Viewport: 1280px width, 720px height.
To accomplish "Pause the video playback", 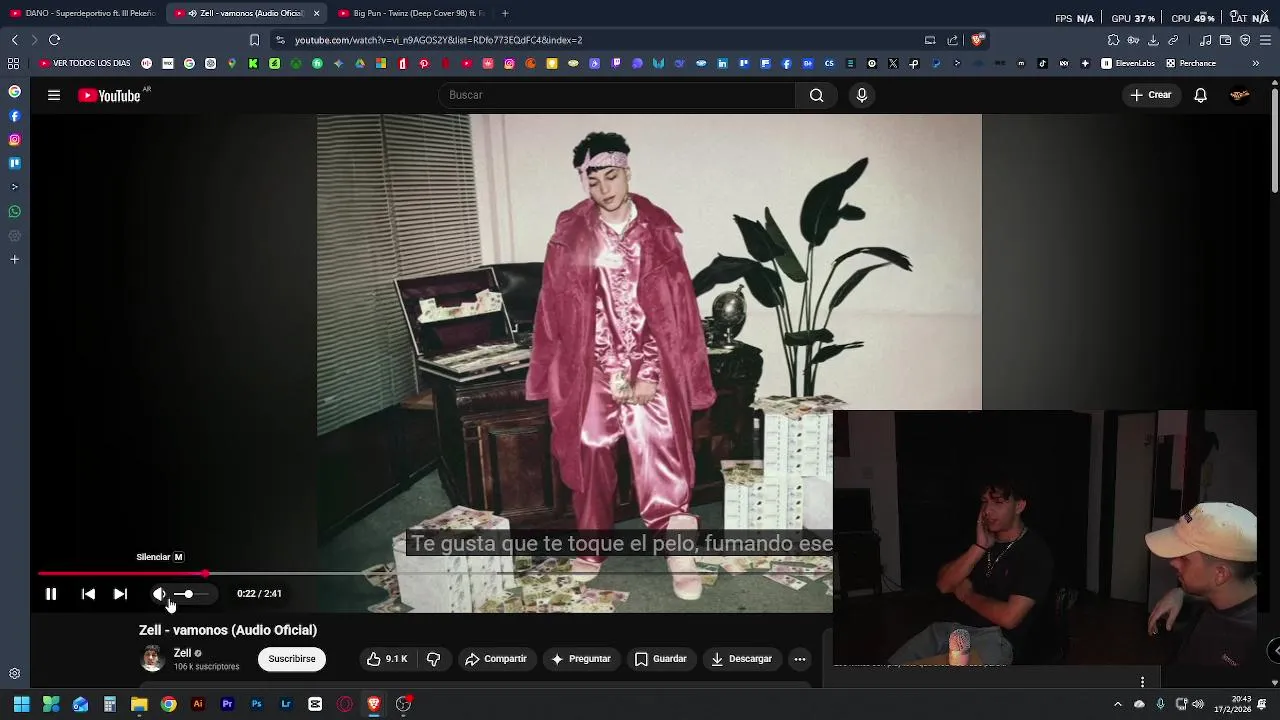I will coord(50,594).
